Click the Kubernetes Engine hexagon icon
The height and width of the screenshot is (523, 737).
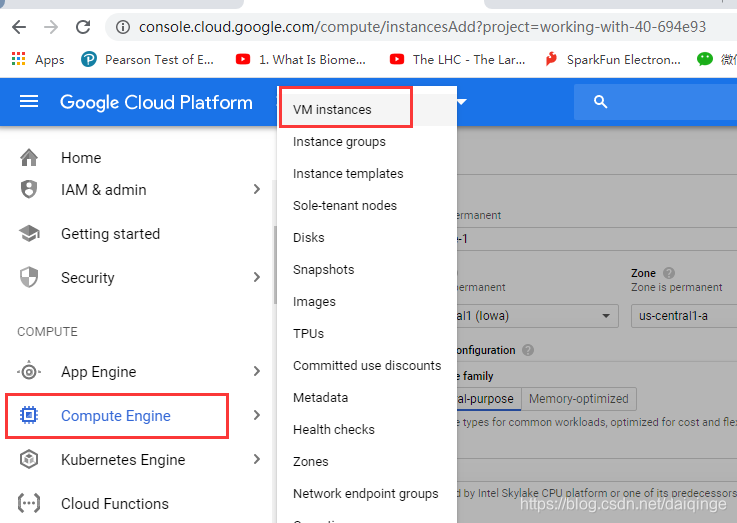tap(29, 459)
